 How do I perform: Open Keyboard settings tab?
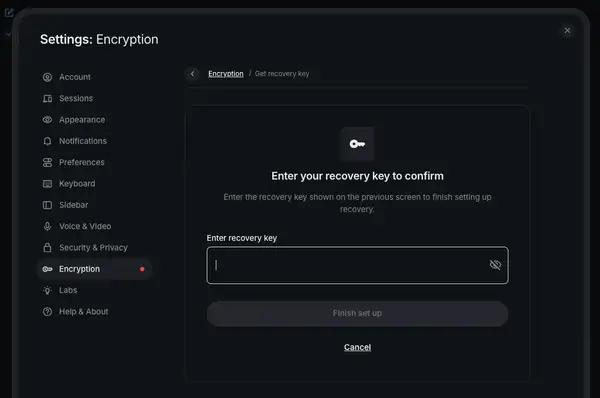click(x=94, y=184)
